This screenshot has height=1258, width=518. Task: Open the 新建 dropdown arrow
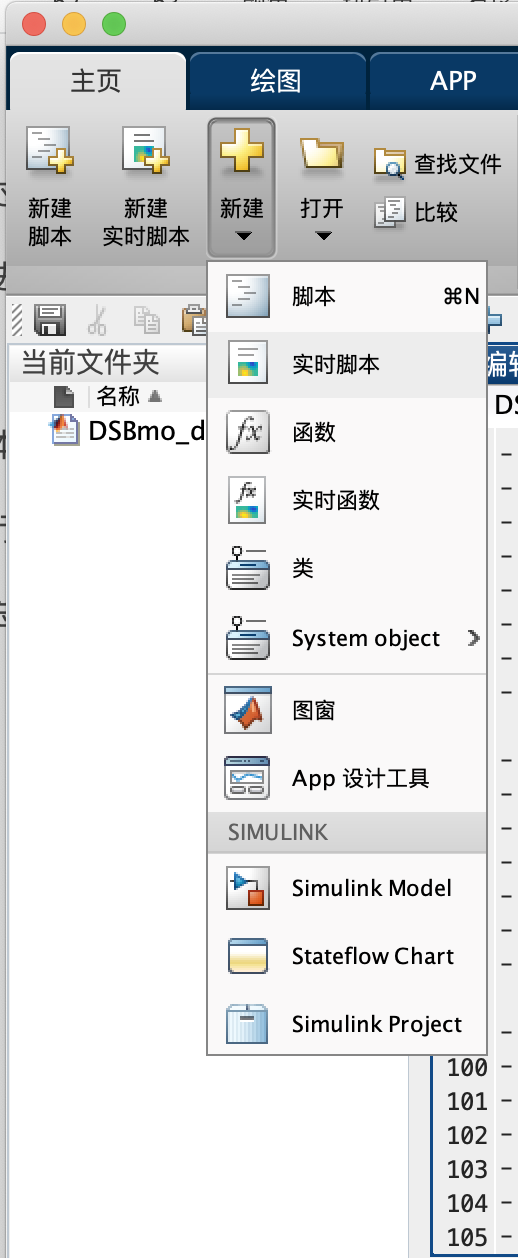[x=242, y=237]
